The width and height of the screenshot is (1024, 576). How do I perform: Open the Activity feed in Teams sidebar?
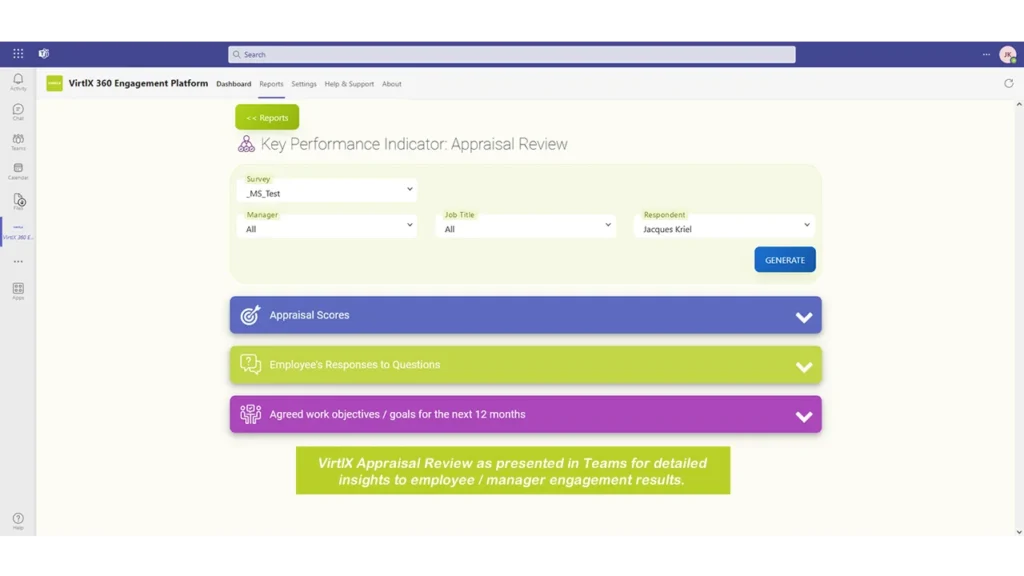click(17, 80)
